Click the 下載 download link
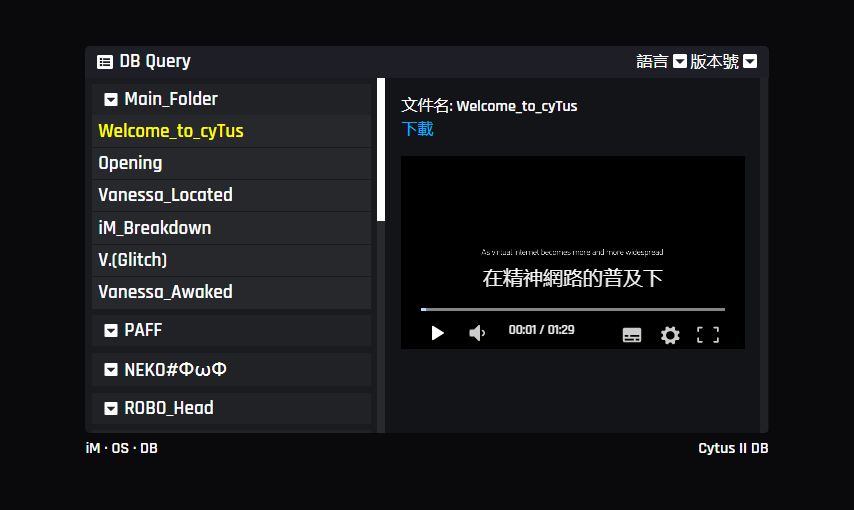 [x=417, y=129]
